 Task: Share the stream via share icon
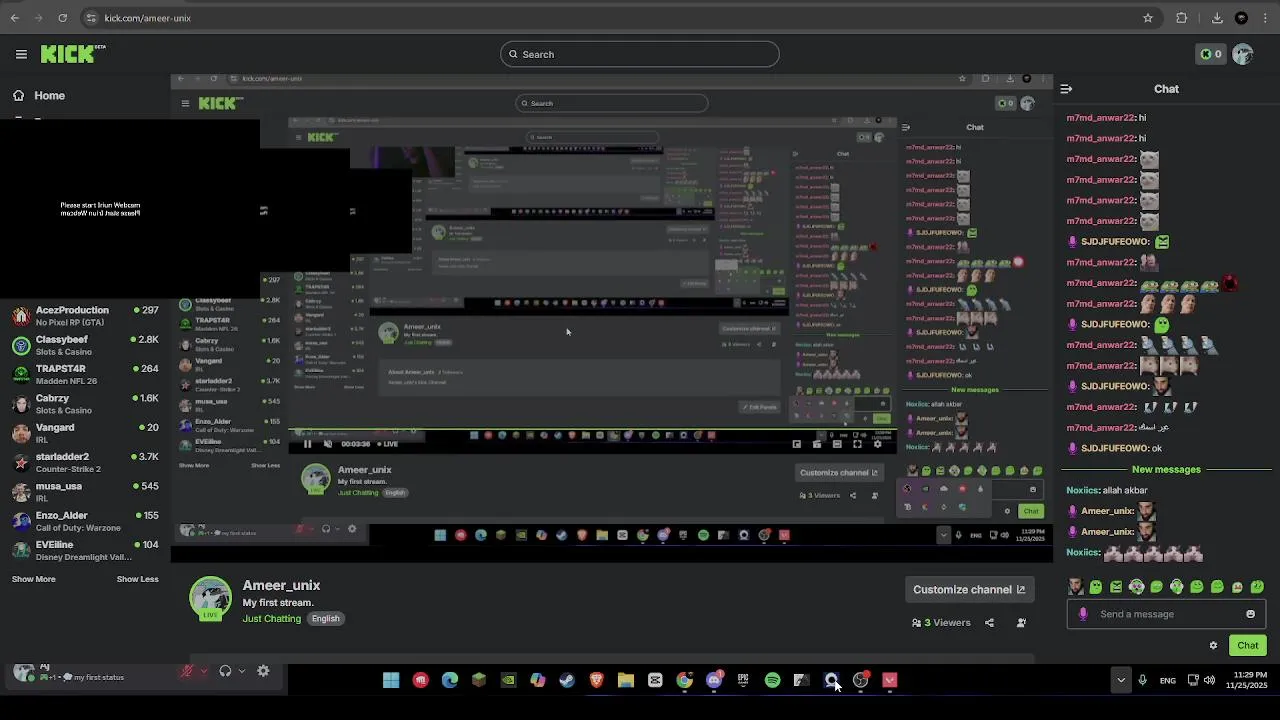989,623
